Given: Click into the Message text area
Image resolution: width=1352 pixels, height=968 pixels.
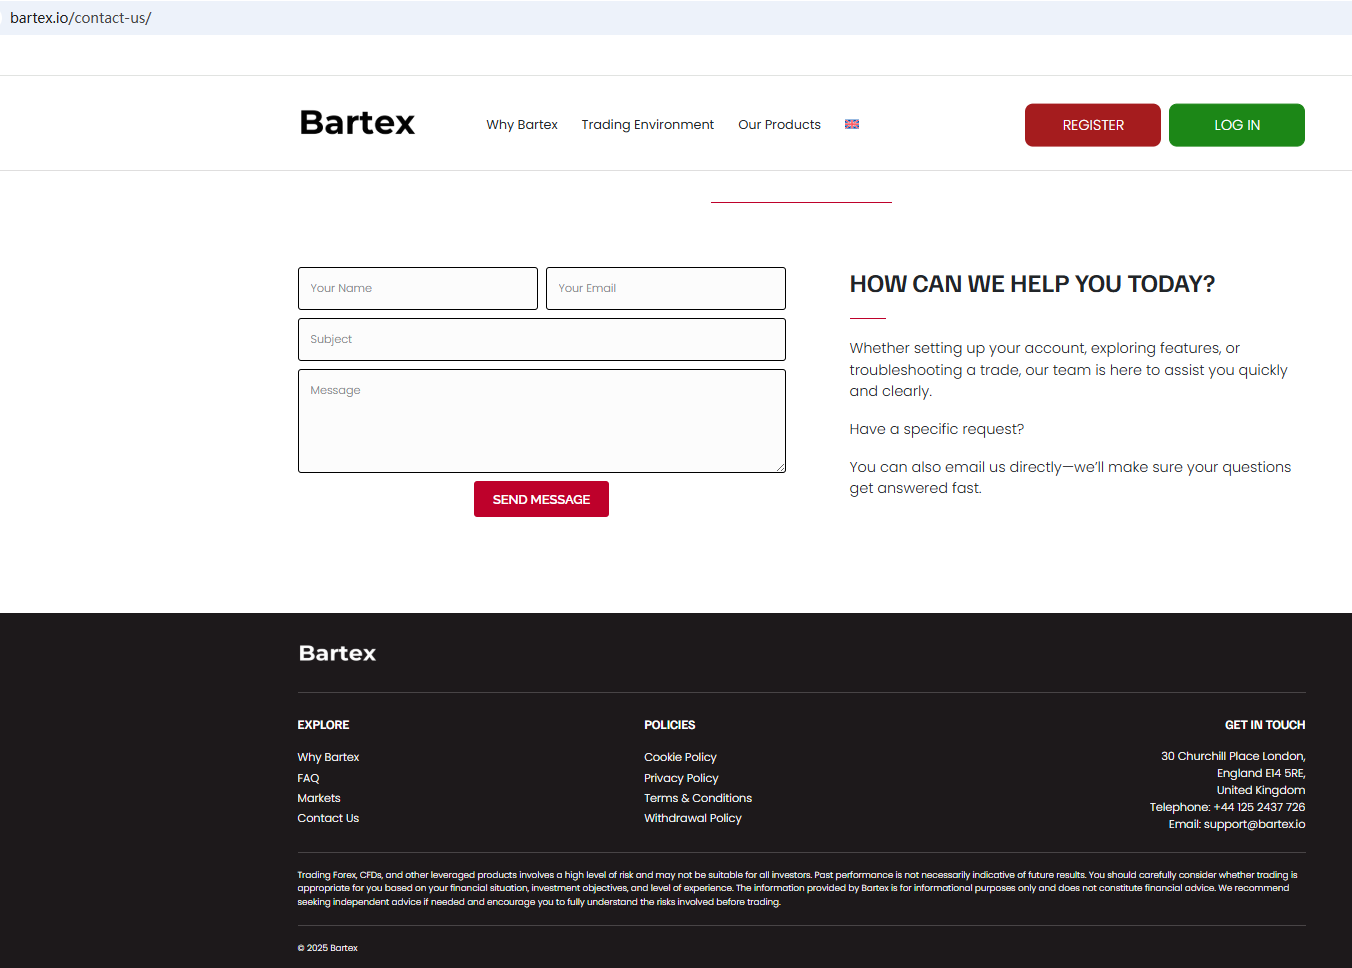Looking at the screenshot, I should 542,421.
